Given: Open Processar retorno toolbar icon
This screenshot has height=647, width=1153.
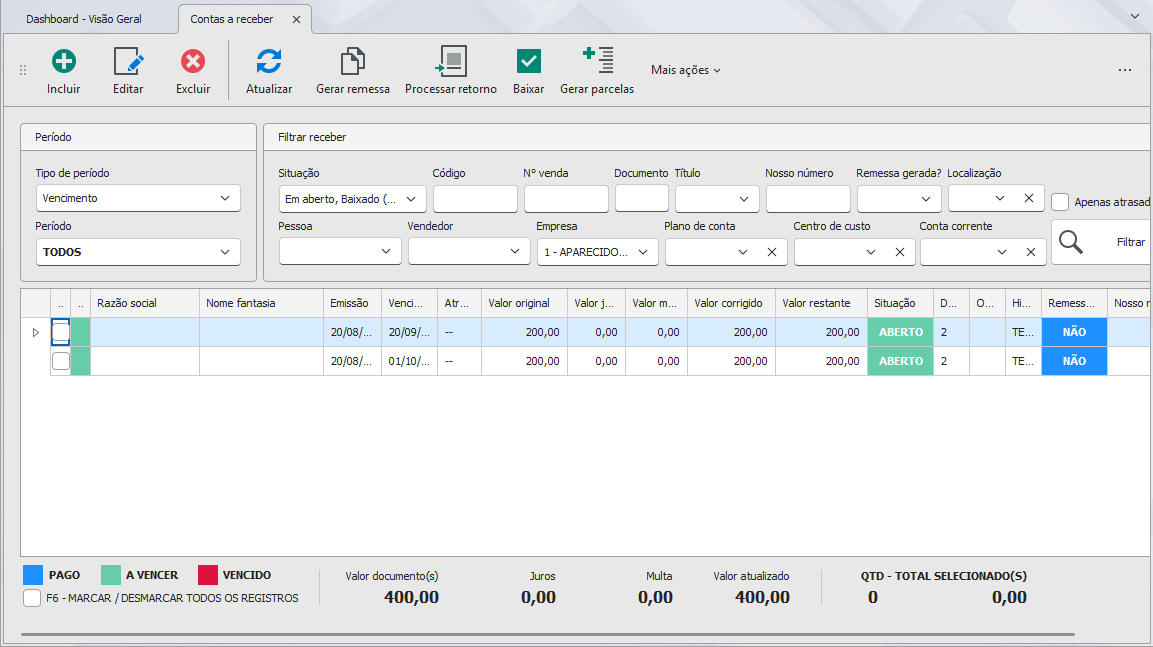Looking at the screenshot, I should click(451, 61).
